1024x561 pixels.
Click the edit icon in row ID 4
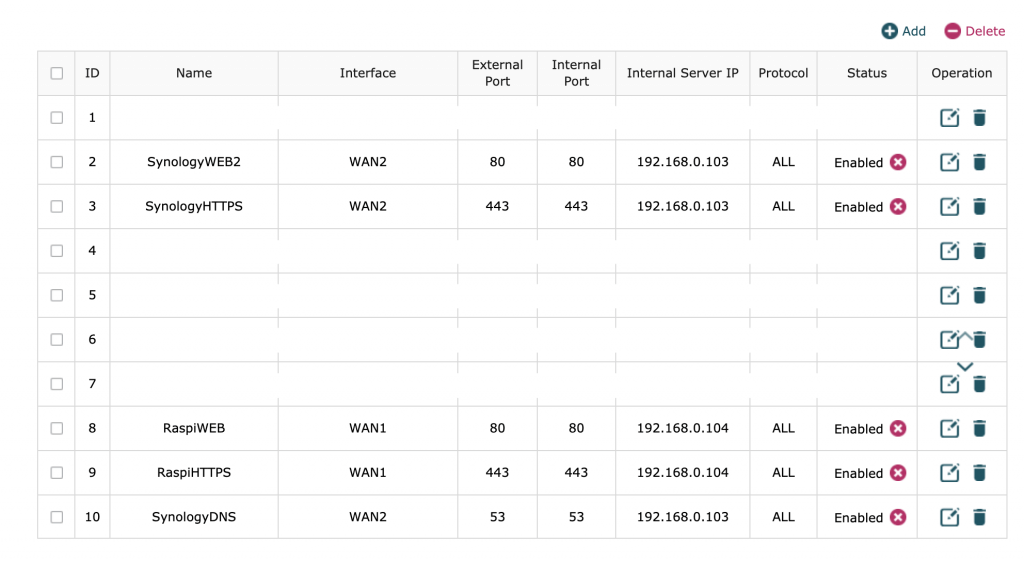click(x=949, y=251)
